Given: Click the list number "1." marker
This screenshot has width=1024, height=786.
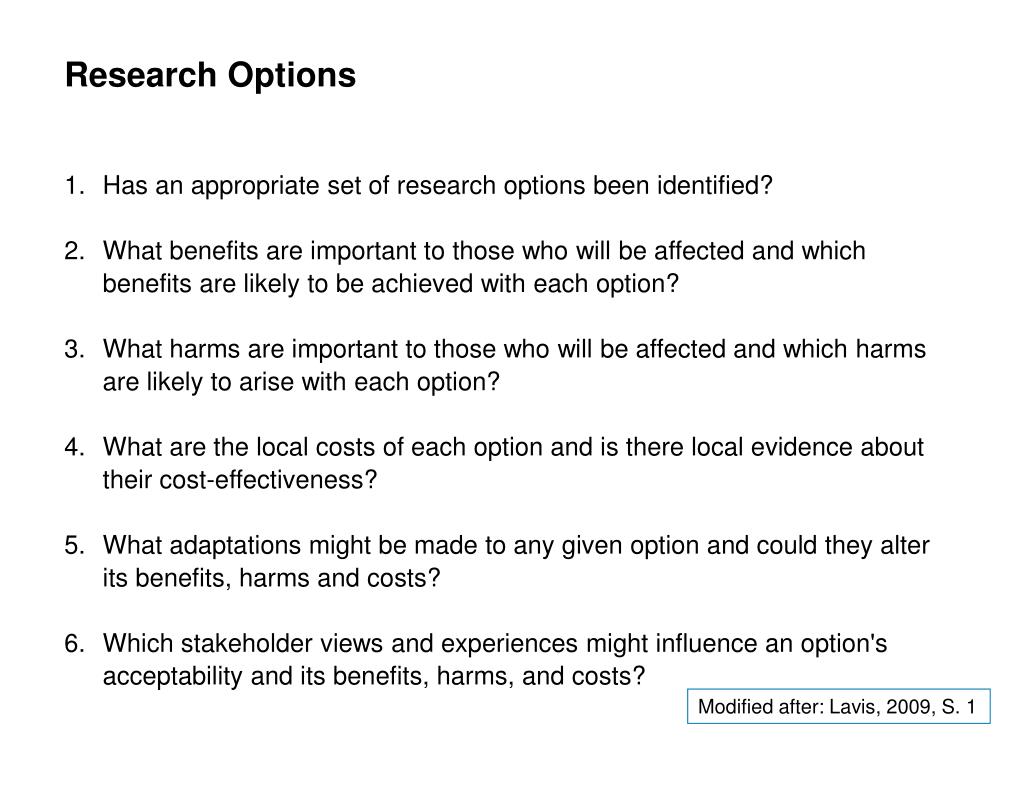Looking at the screenshot, I should coord(74,186).
